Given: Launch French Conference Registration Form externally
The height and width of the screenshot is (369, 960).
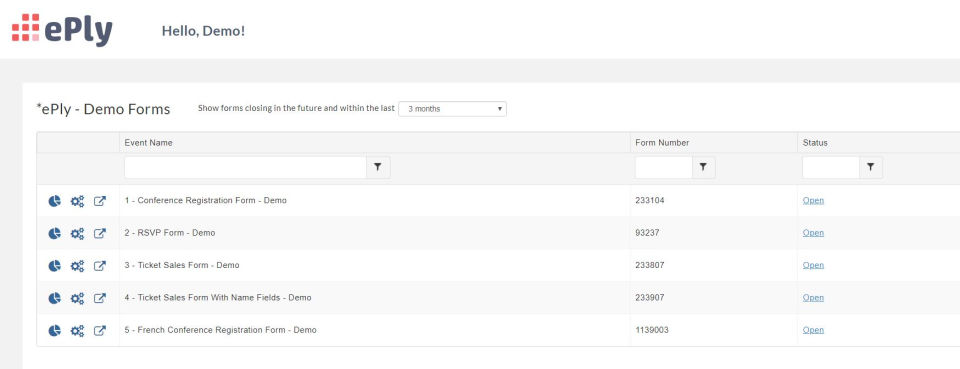Looking at the screenshot, I should point(100,330).
